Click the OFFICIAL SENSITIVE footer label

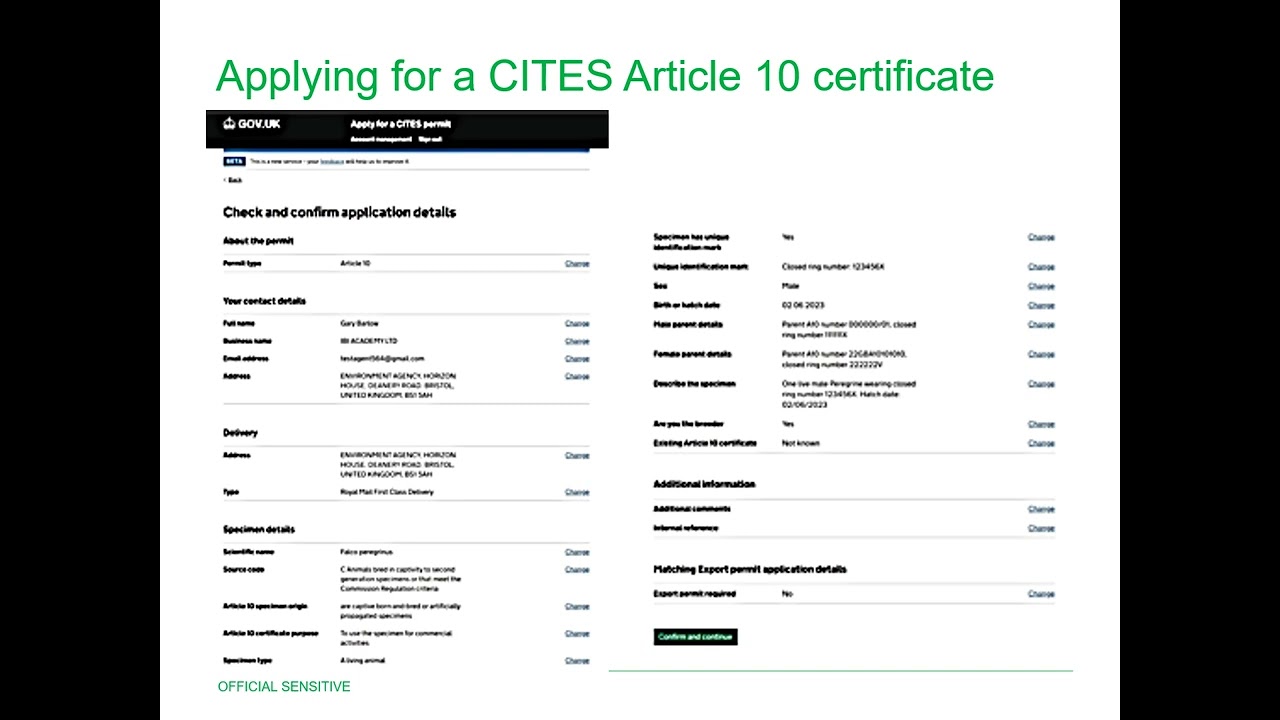click(x=284, y=687)
